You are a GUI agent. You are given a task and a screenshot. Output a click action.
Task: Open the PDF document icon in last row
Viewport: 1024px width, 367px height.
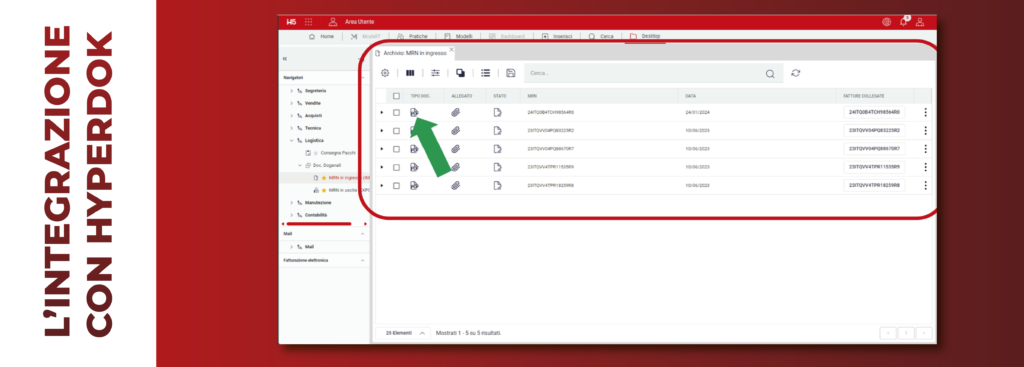click(414, 185)
